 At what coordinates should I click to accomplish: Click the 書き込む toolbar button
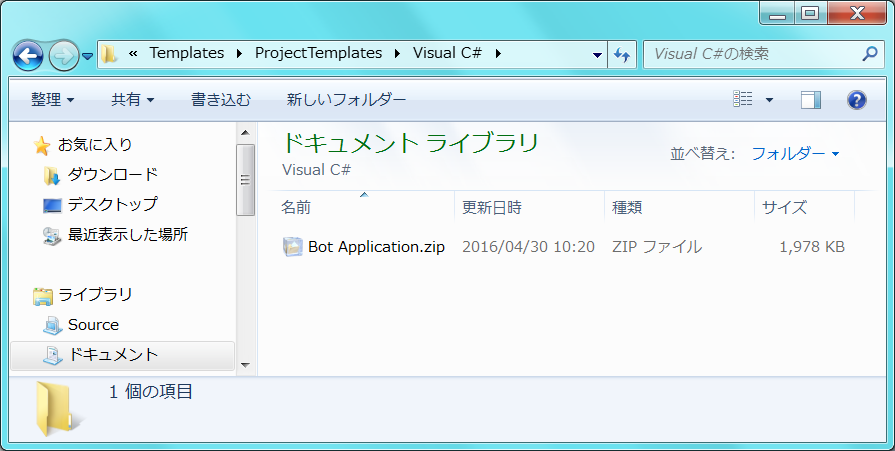[221, 100]
